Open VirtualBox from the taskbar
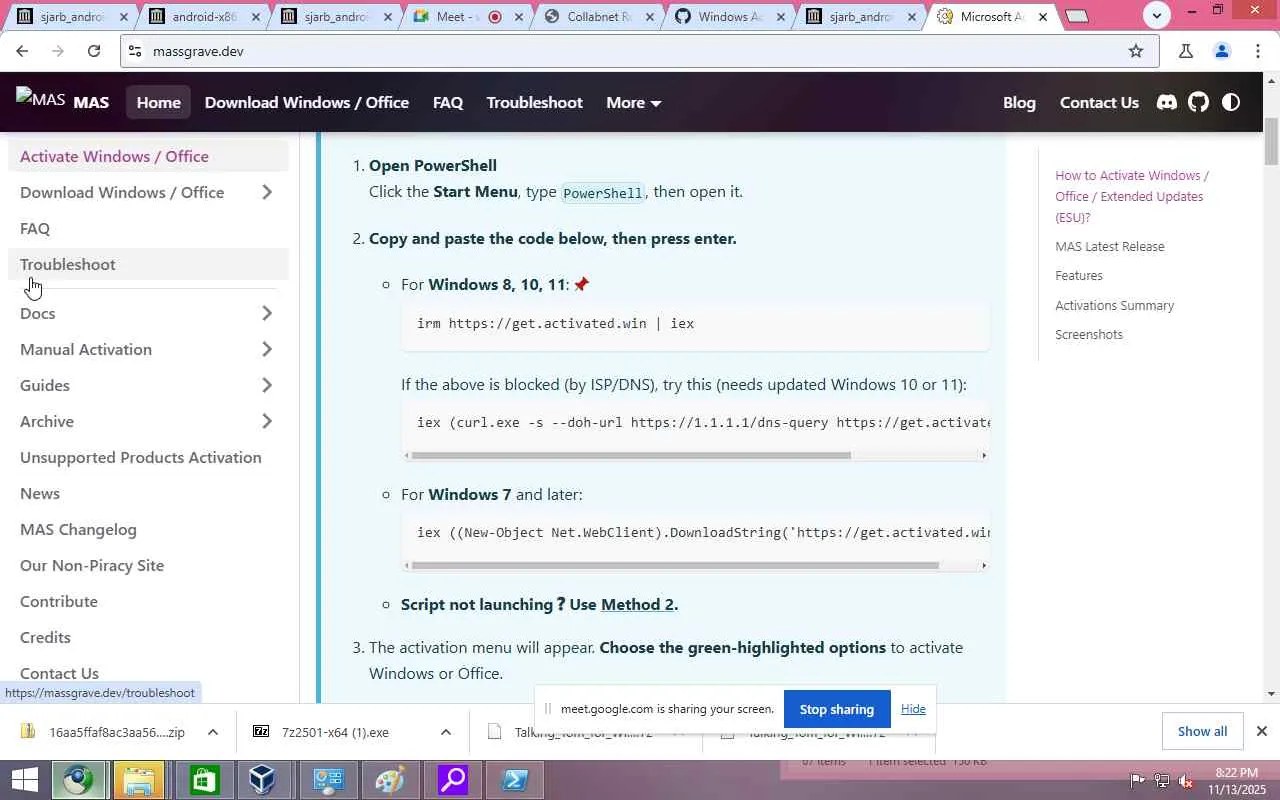 point(263,780)
